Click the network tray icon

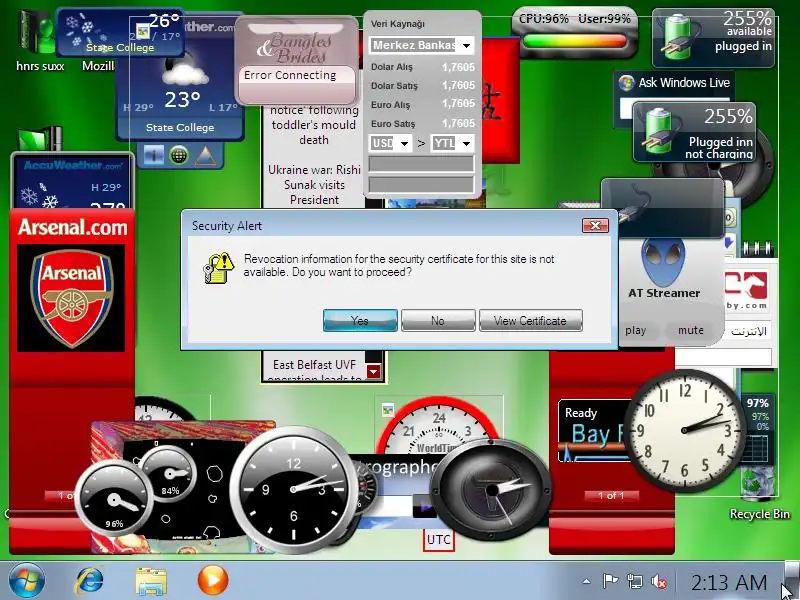click(635, 581)
